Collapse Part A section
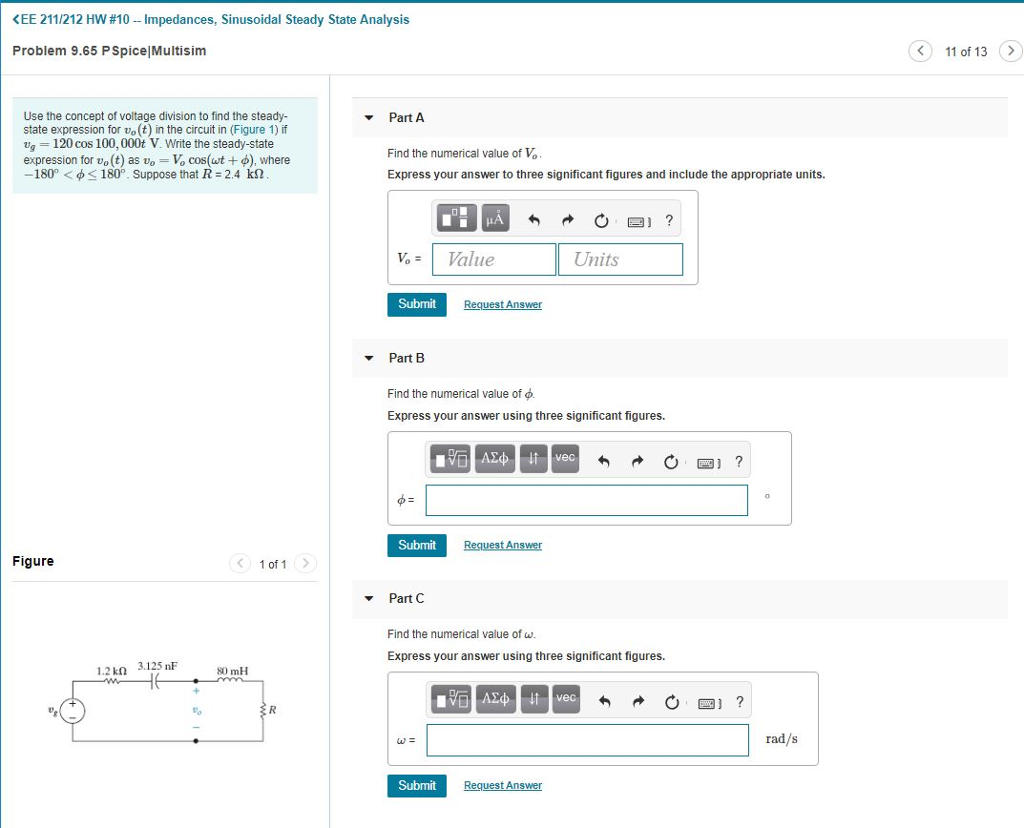This screenshot has height=828, width=1024. tap(369, 118)
